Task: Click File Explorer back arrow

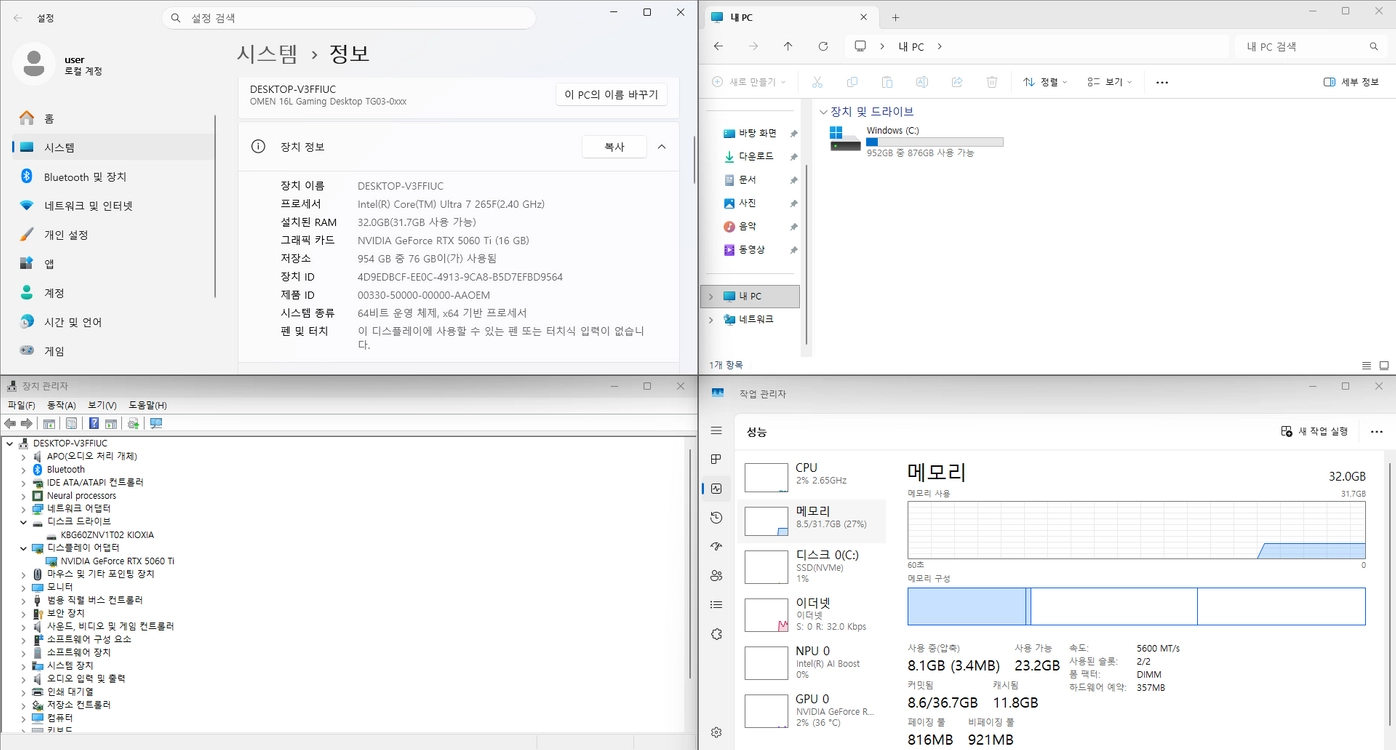Action: tap(718, 46)
